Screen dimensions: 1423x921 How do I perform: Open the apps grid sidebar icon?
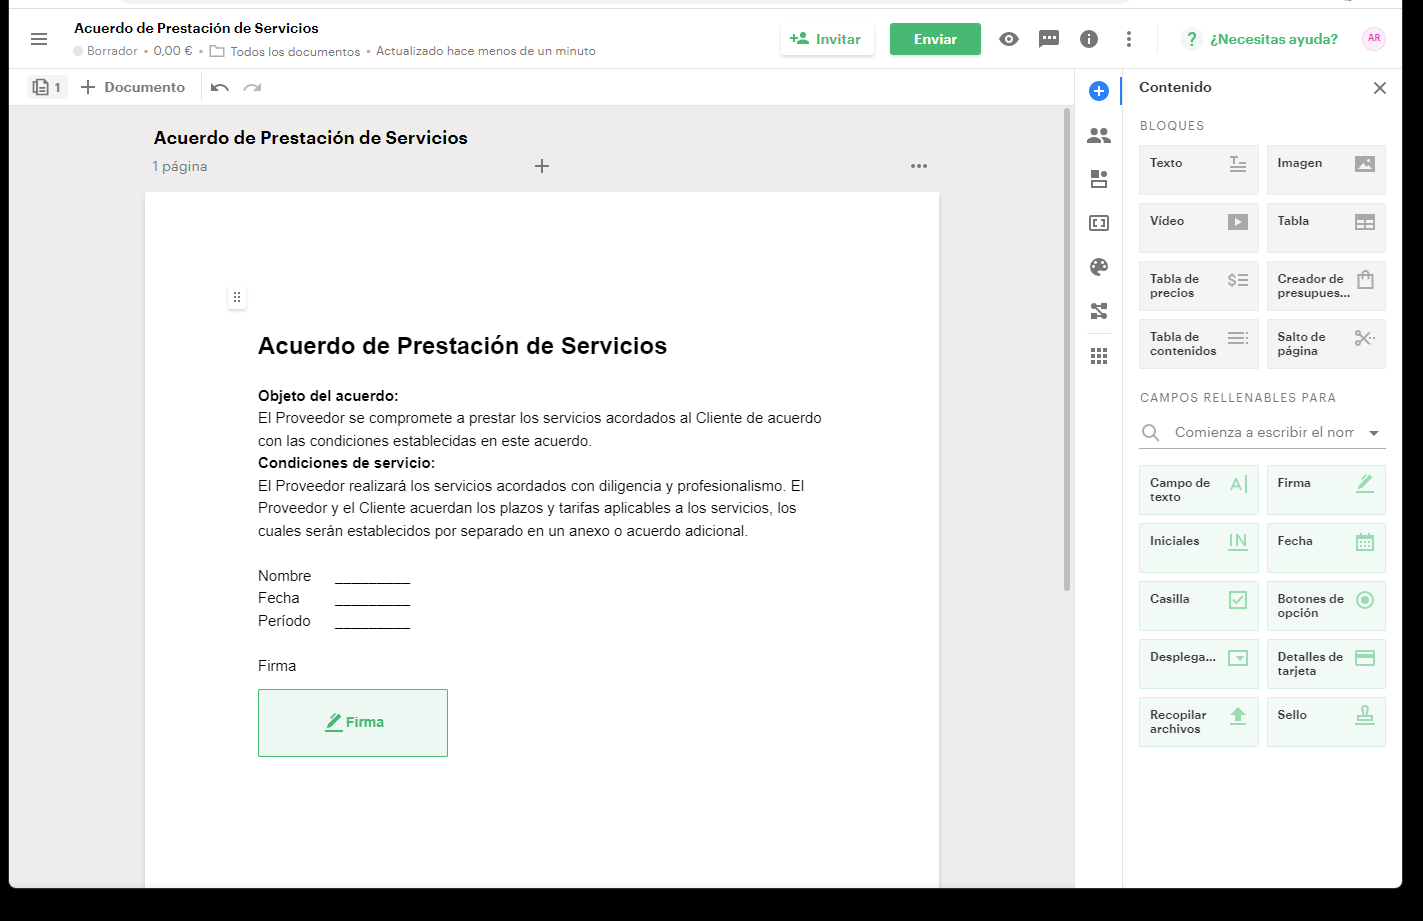click(1099, 356)
